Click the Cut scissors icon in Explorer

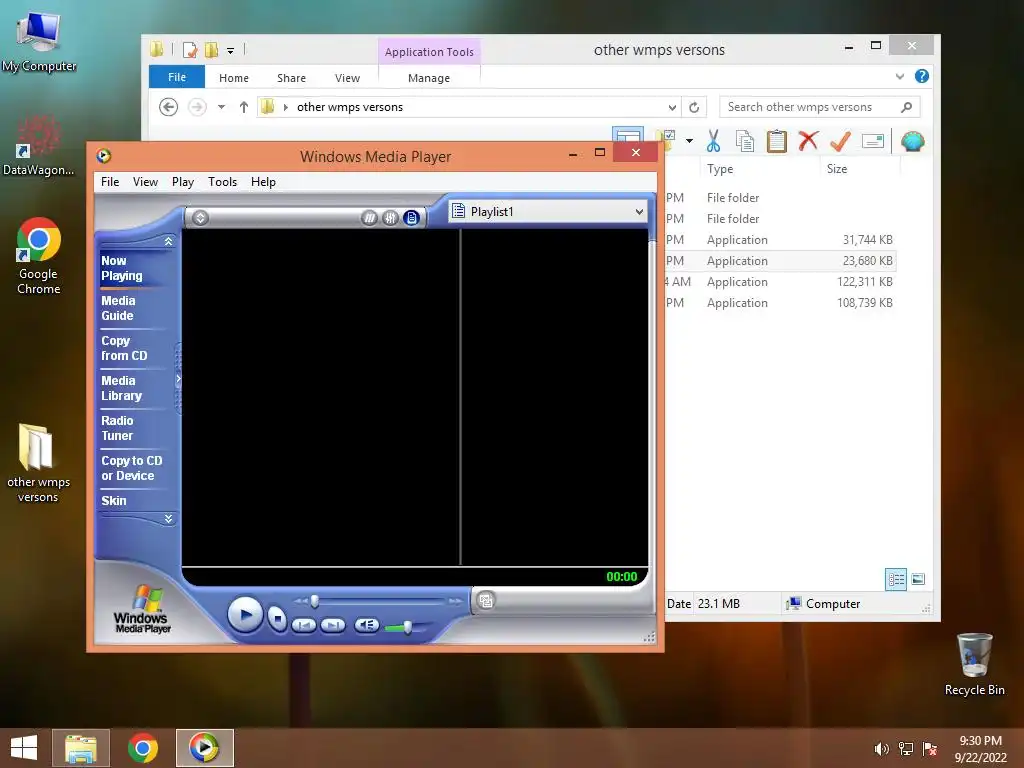click(x=713, y=141)
